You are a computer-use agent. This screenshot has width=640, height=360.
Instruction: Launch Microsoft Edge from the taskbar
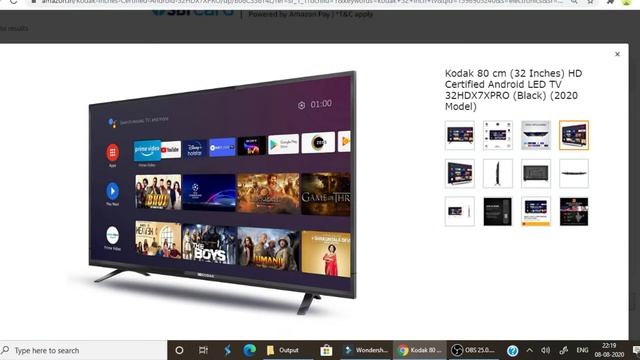[x=249, y=350]
